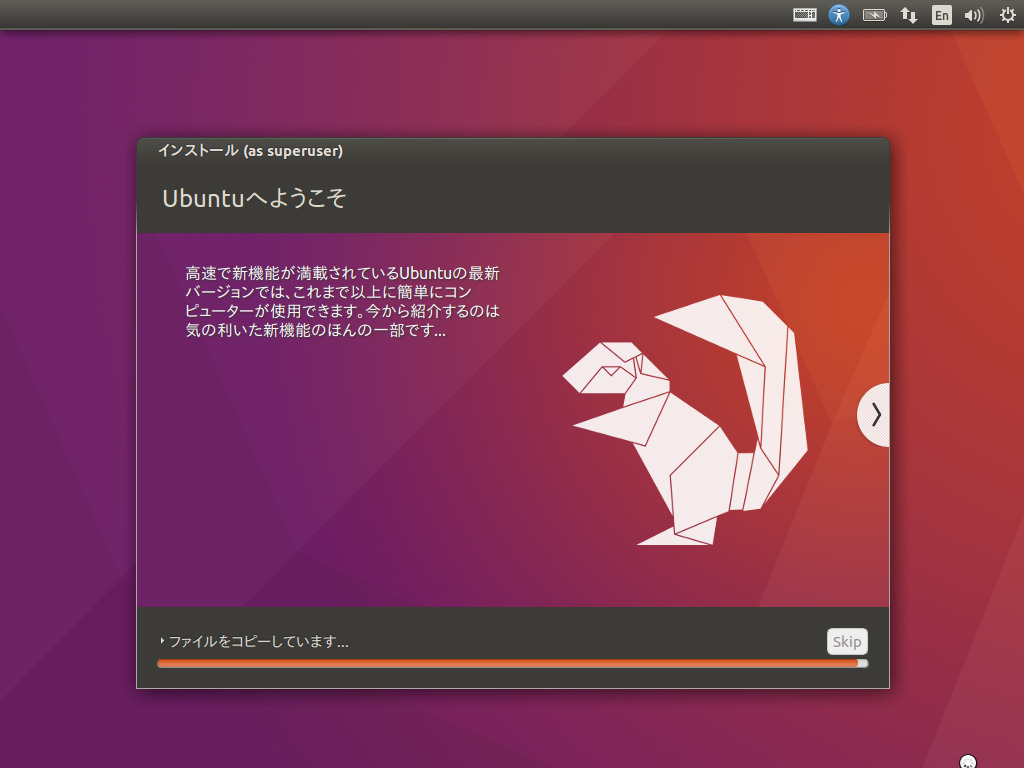Open the accessibility menu icon

839,14
